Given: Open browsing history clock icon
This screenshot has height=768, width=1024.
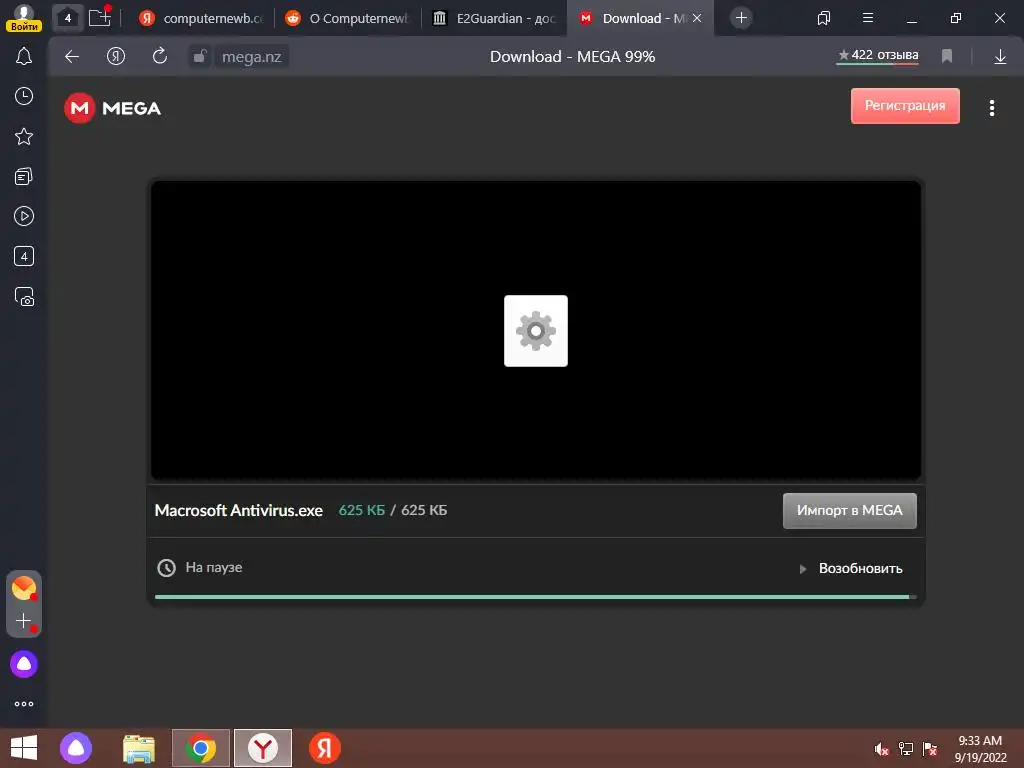Looking at the screenshot, I should pyautogui.click(x=24, y=97).
